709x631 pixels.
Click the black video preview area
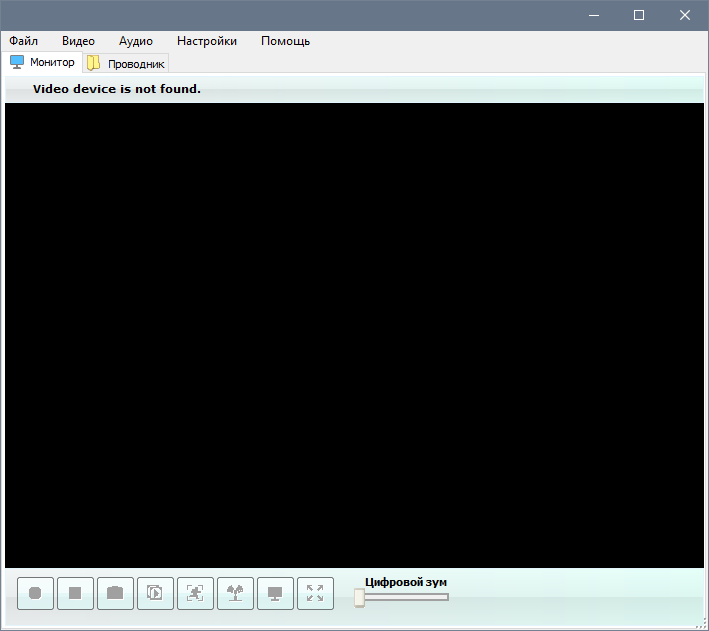coord(354,335)
